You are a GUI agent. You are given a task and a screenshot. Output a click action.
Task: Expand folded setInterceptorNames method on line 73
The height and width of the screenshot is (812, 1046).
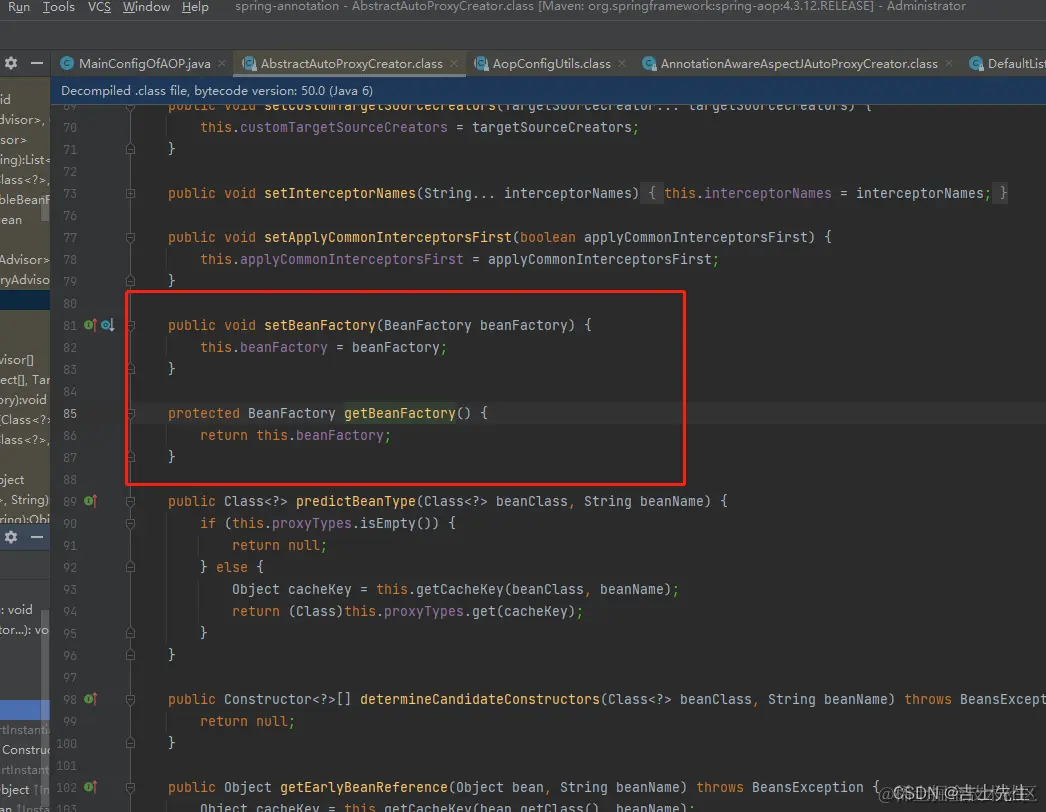131,193
